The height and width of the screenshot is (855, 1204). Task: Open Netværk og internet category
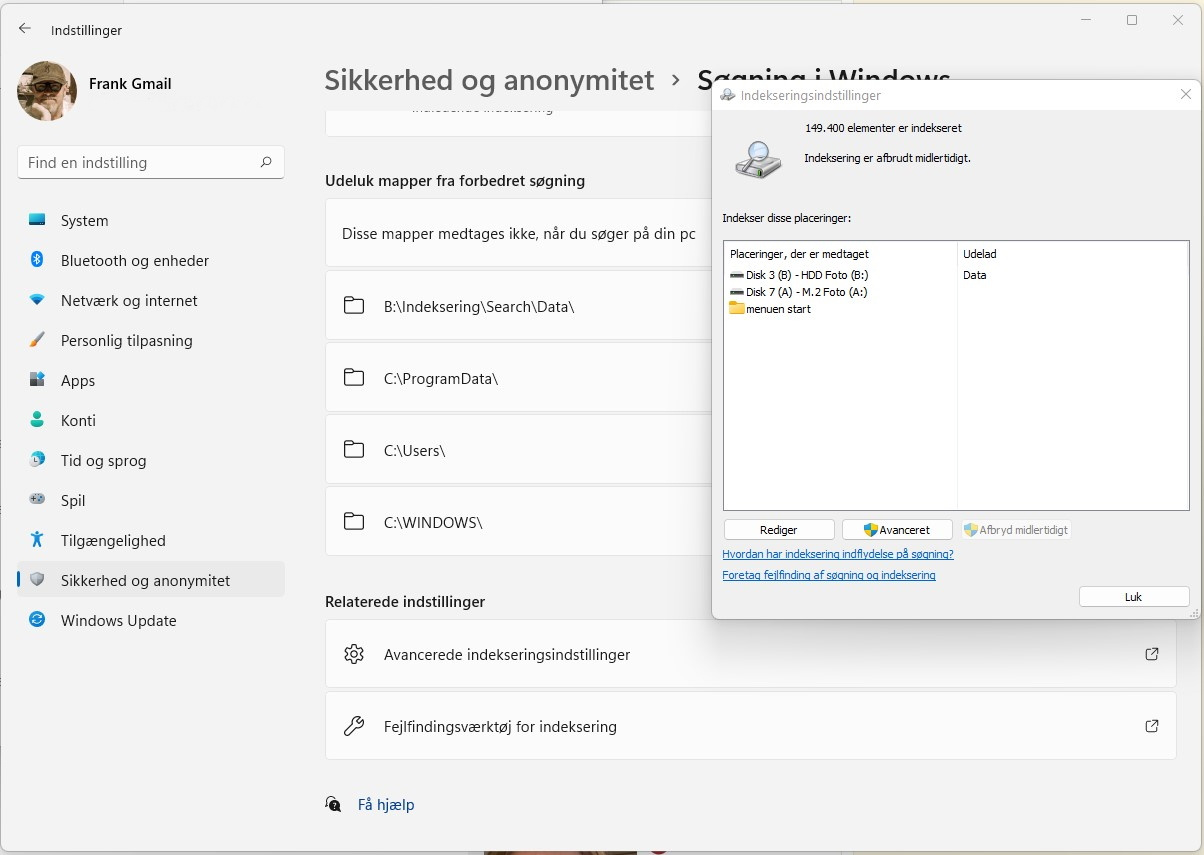tap(151, 300)
